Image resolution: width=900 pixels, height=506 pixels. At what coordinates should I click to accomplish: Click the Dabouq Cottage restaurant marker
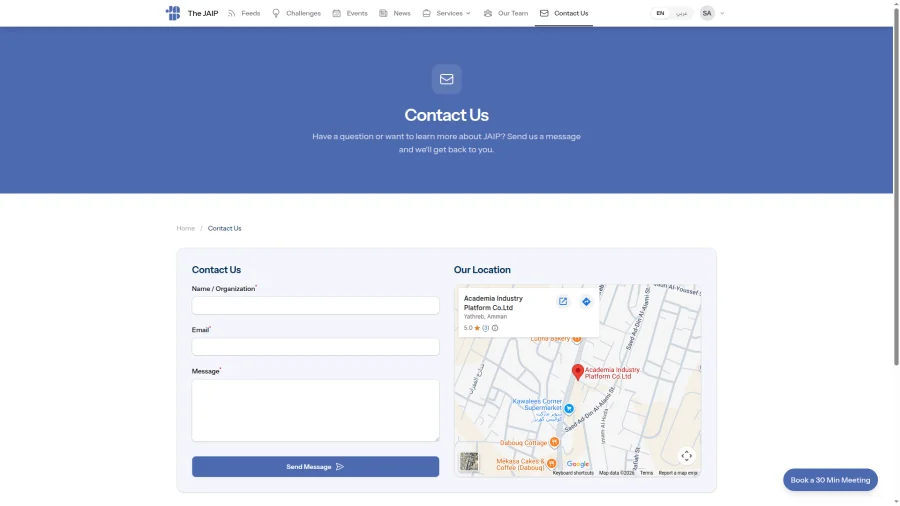coord(554,442)
